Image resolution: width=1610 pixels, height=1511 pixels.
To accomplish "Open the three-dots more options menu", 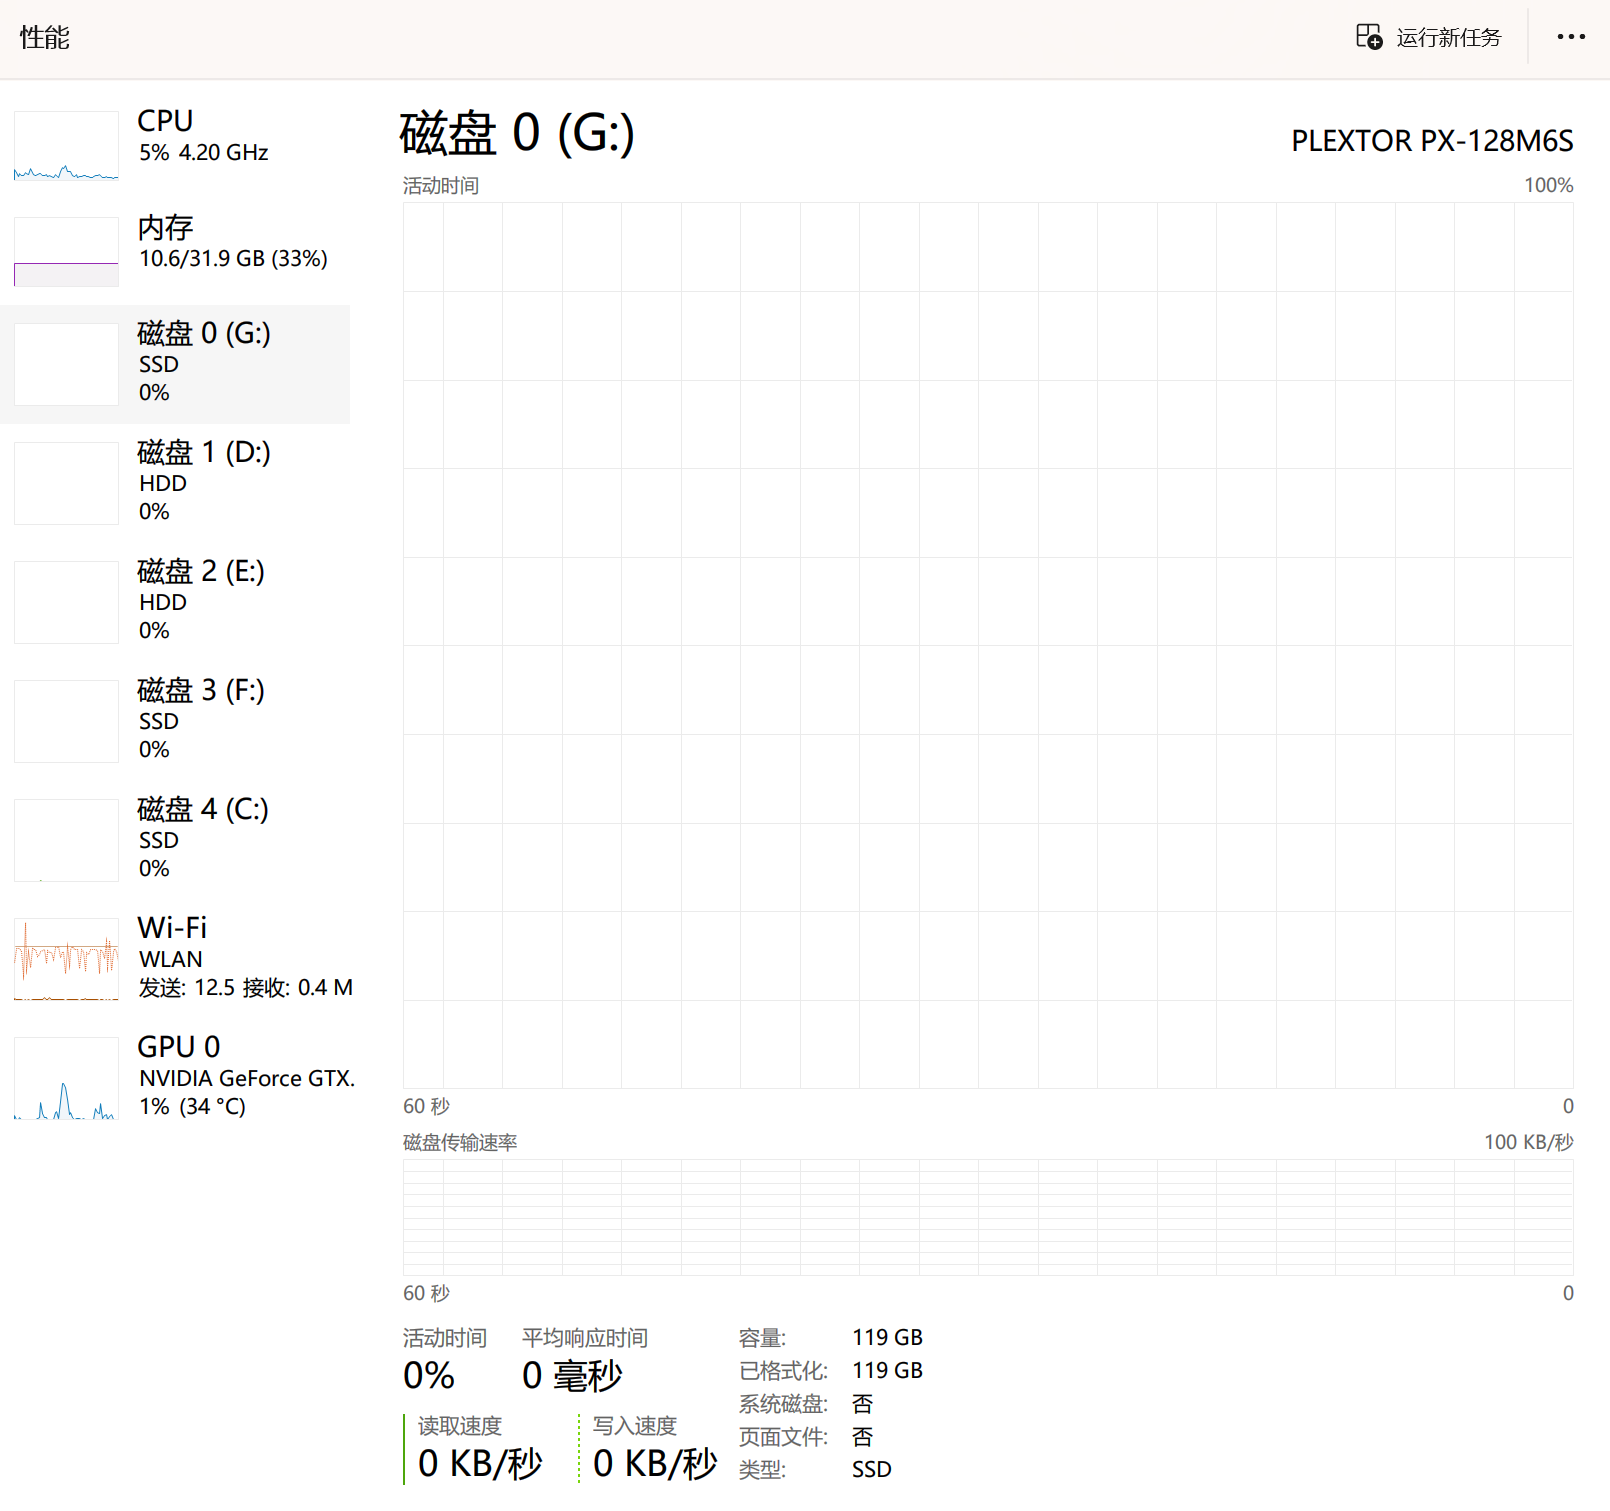I will pyautogui.click(x=1571, y=37).
